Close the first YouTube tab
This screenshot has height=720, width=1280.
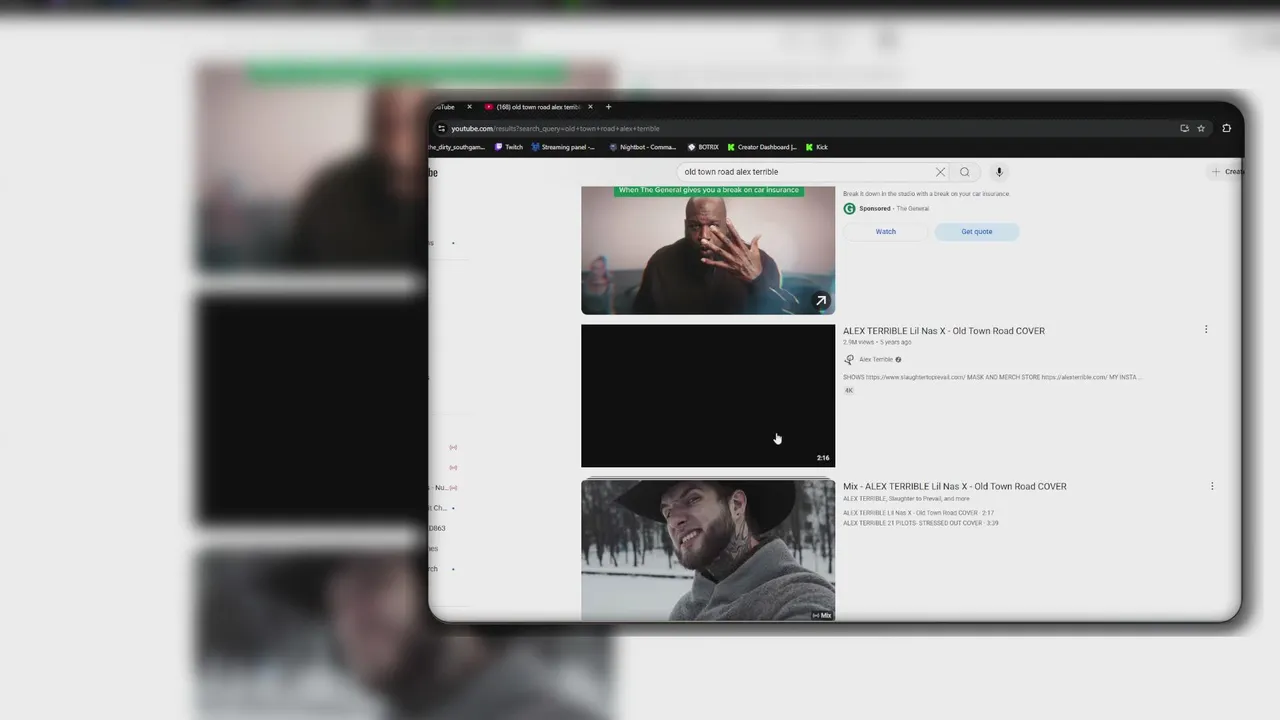pos(469,107)
